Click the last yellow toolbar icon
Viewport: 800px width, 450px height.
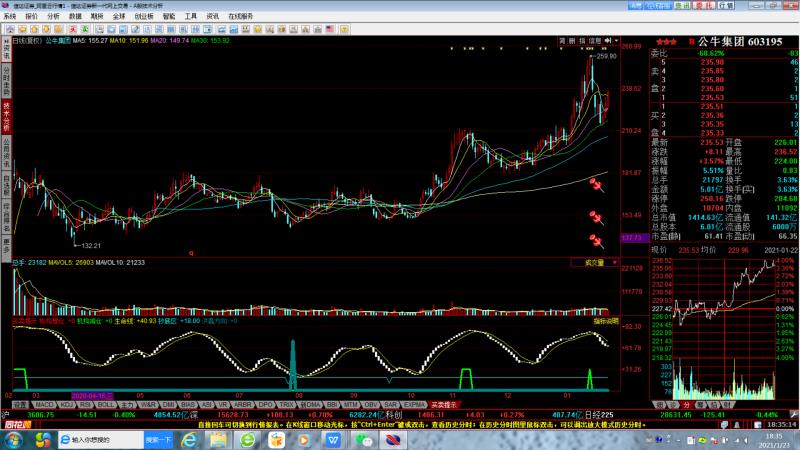pos(345,29)
